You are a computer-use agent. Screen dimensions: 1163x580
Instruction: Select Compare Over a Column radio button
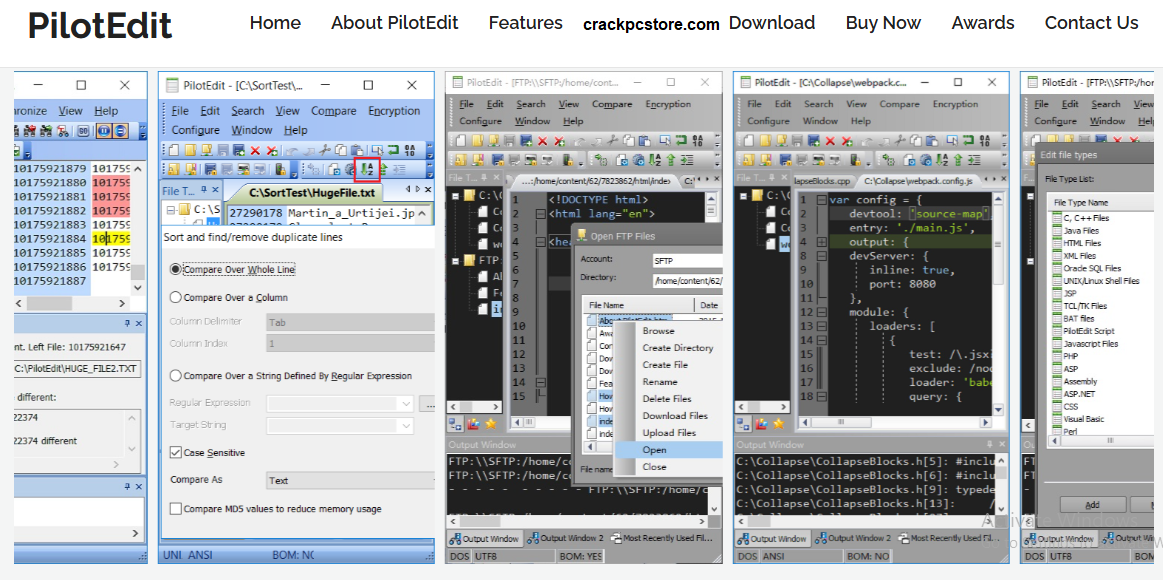pyautogui.click(x=176, y=297)
